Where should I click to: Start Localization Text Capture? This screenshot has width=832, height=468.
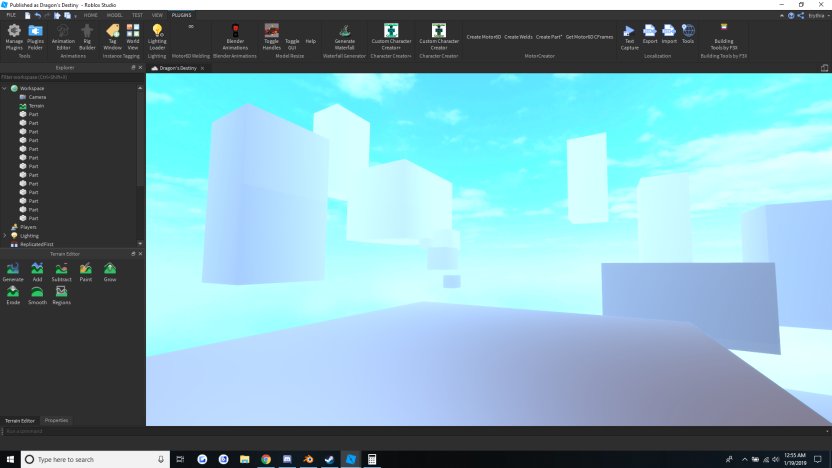[x=629, y=37]
